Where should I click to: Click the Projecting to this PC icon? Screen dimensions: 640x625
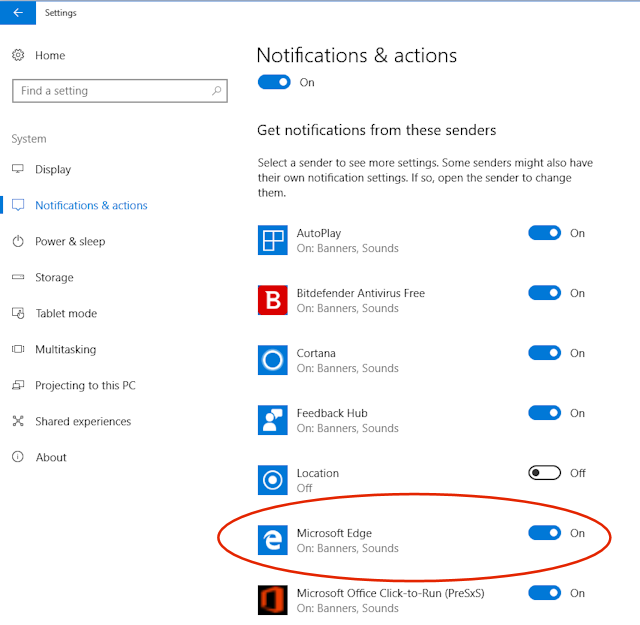coord(18,385)
